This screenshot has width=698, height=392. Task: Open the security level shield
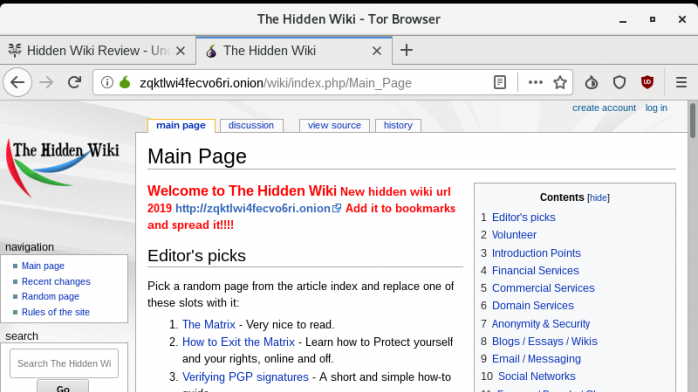click(619, 82)
